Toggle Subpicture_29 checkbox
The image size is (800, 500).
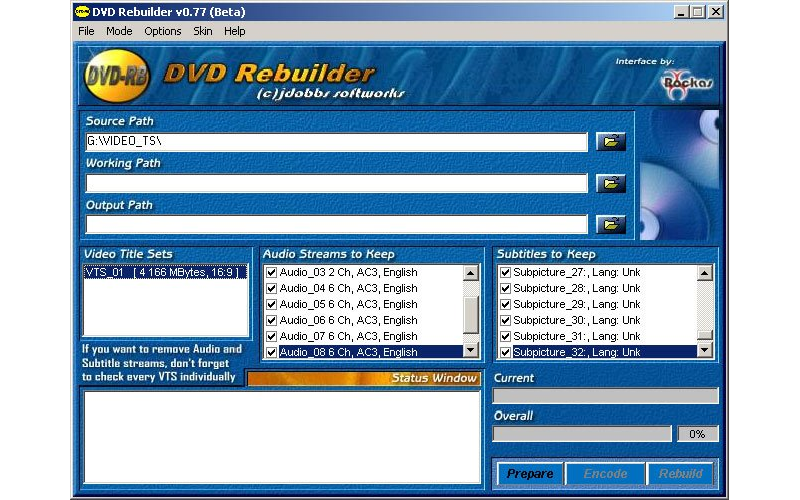pos(505,305)
